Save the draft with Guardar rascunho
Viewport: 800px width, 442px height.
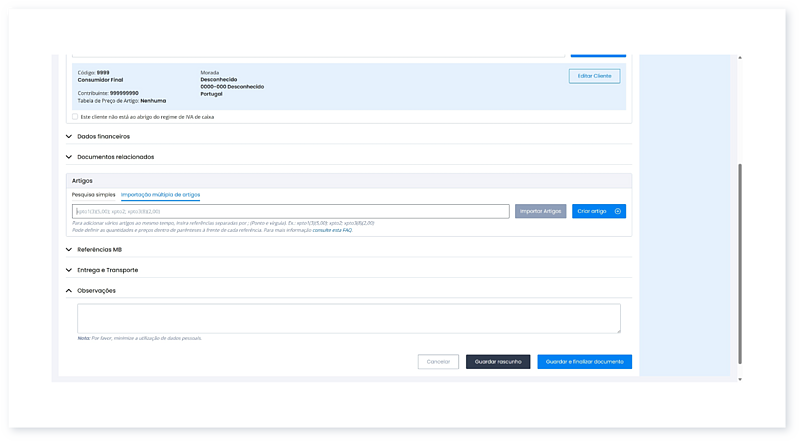click(497, 362)
